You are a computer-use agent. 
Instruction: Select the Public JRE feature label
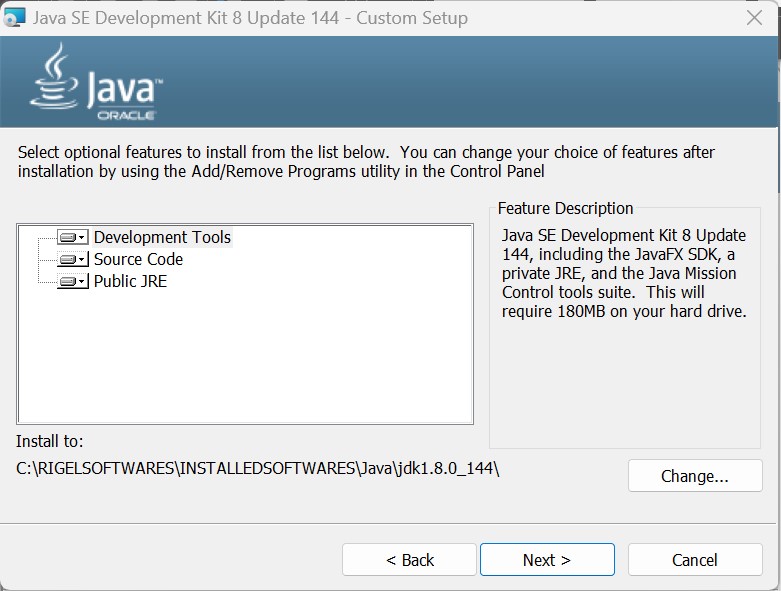click(x=130, y=282)
